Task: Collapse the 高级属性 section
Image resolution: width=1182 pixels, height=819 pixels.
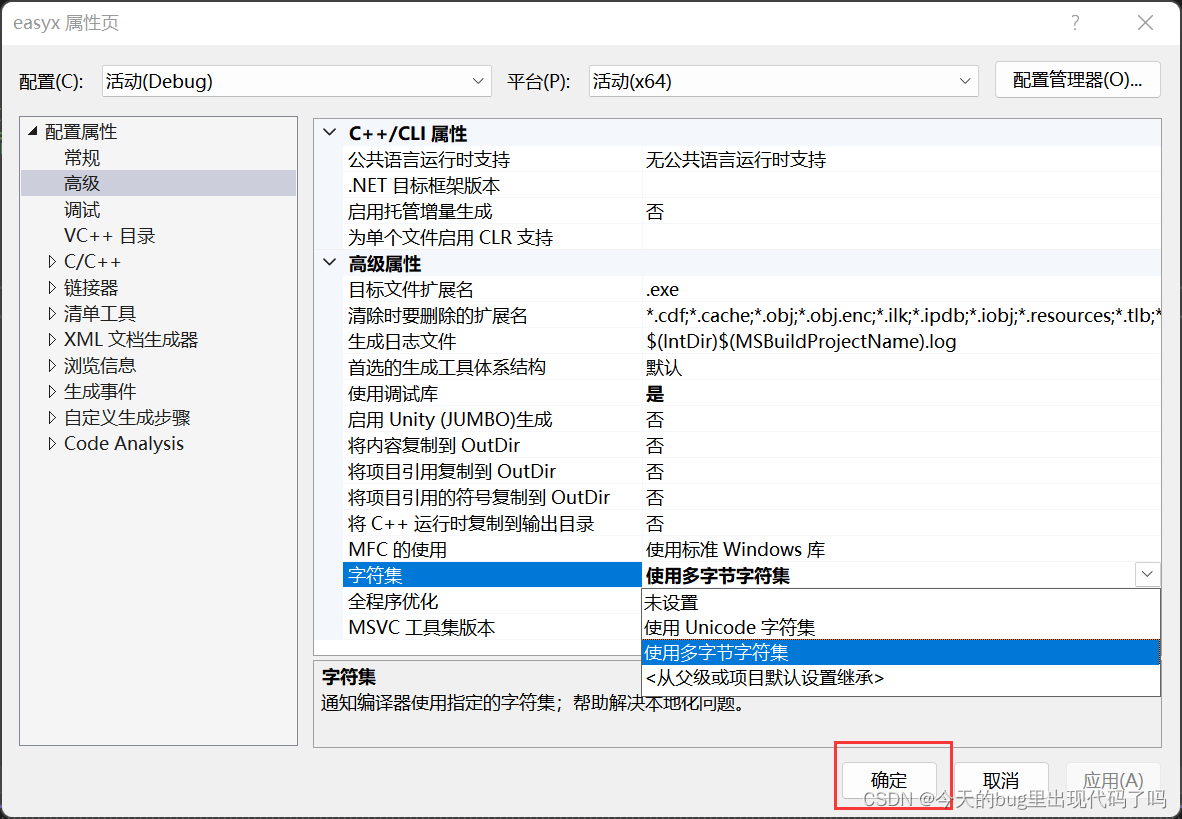Action: (330, 263)
